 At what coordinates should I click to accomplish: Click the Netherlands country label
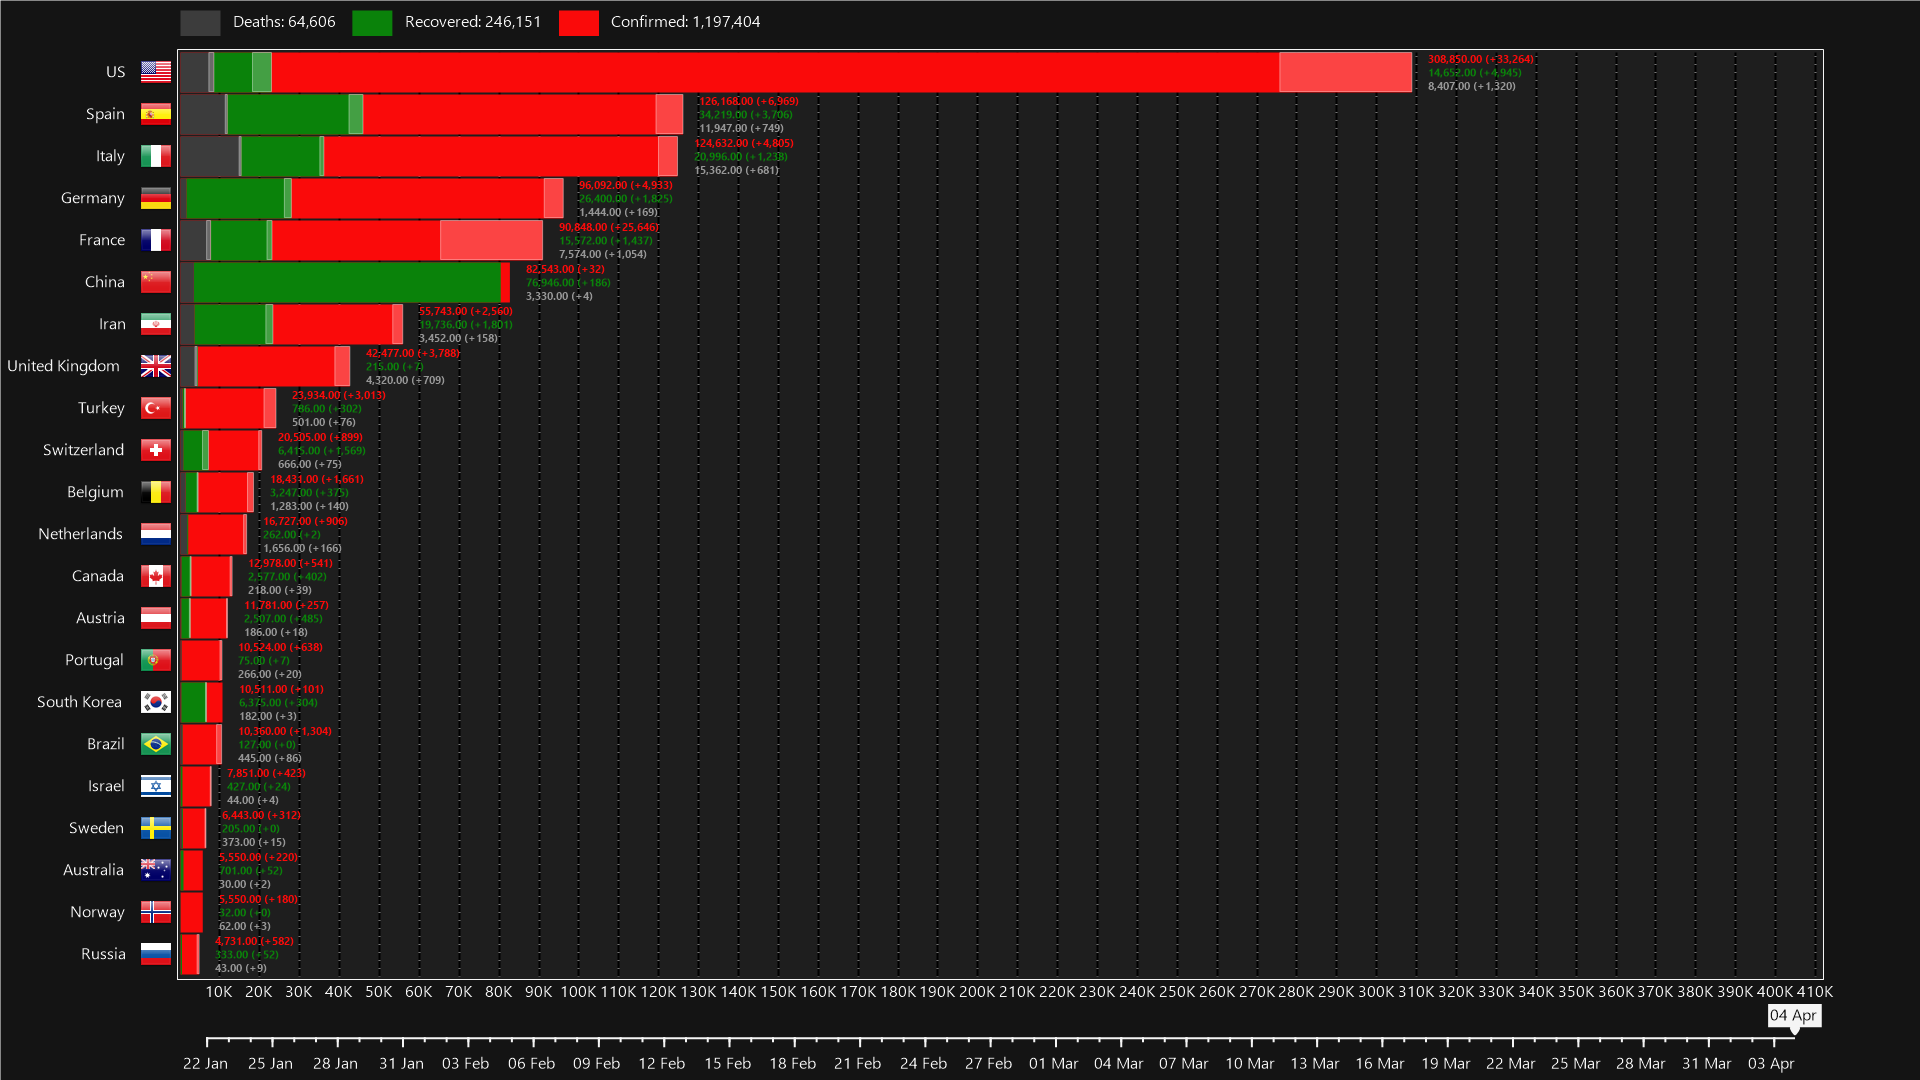(x=80, y=534)
